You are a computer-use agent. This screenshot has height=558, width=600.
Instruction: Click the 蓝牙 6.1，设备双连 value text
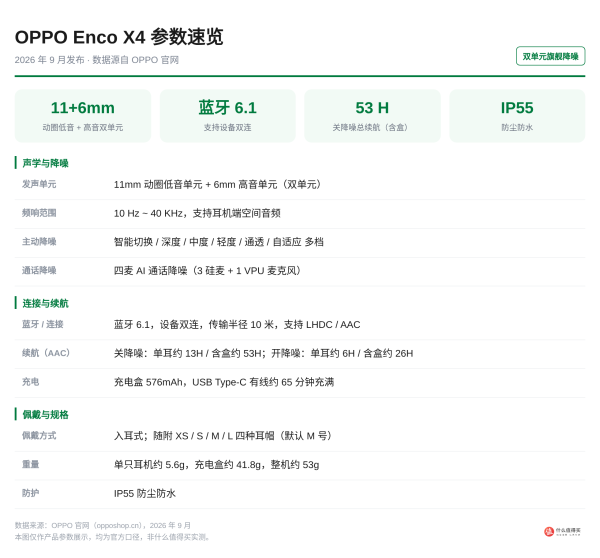pyautogui.click(x=237, y=325)
